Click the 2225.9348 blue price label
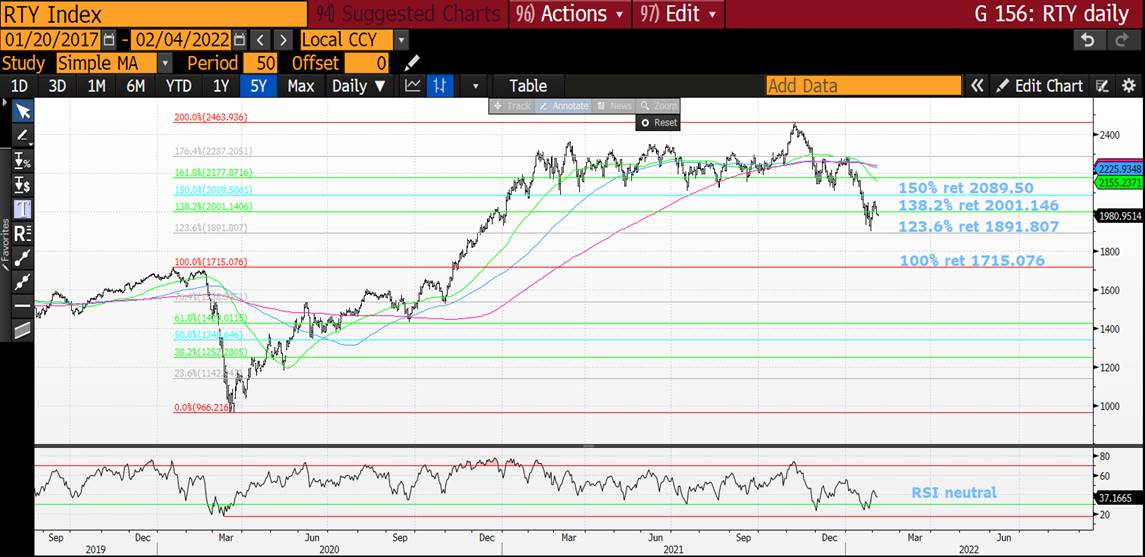Viewport: 1145px width, 557px height. click(x=1119, y=169)
